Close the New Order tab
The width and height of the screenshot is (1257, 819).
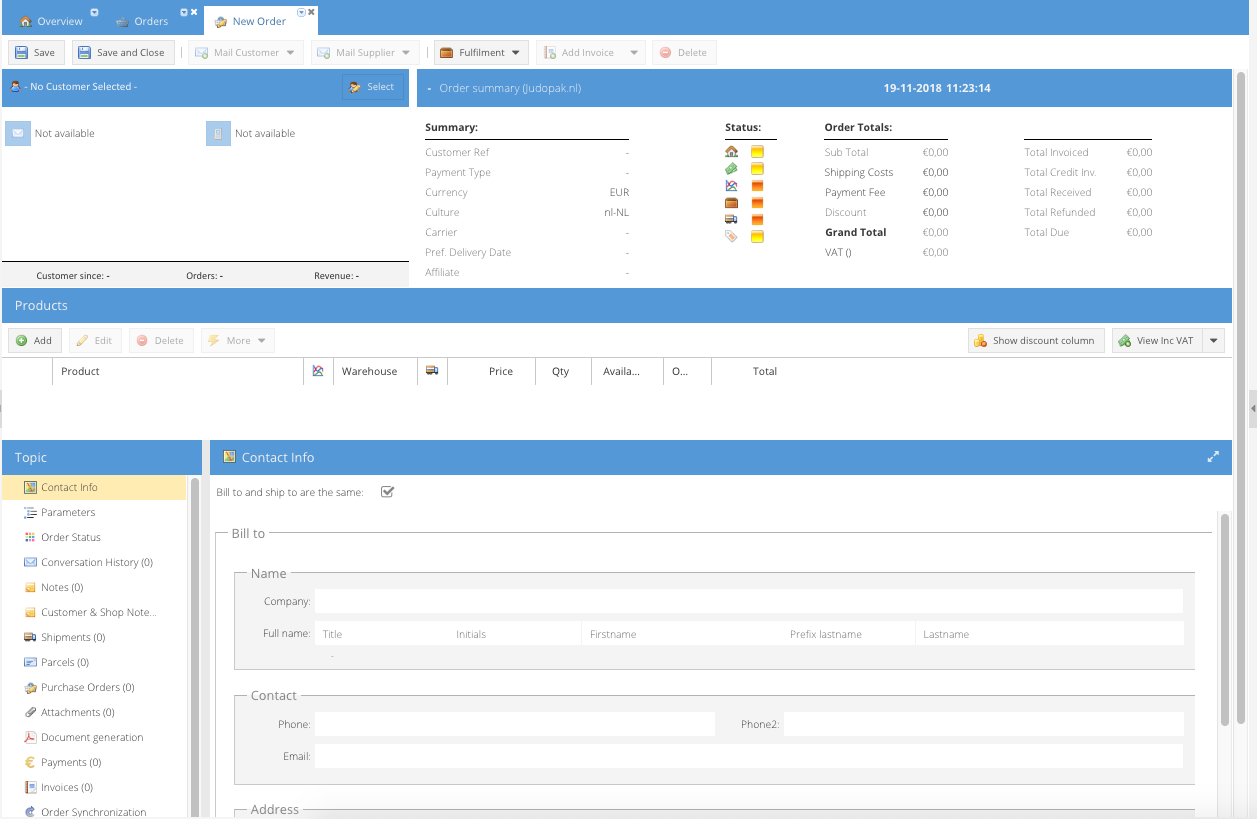pos(312,12)
